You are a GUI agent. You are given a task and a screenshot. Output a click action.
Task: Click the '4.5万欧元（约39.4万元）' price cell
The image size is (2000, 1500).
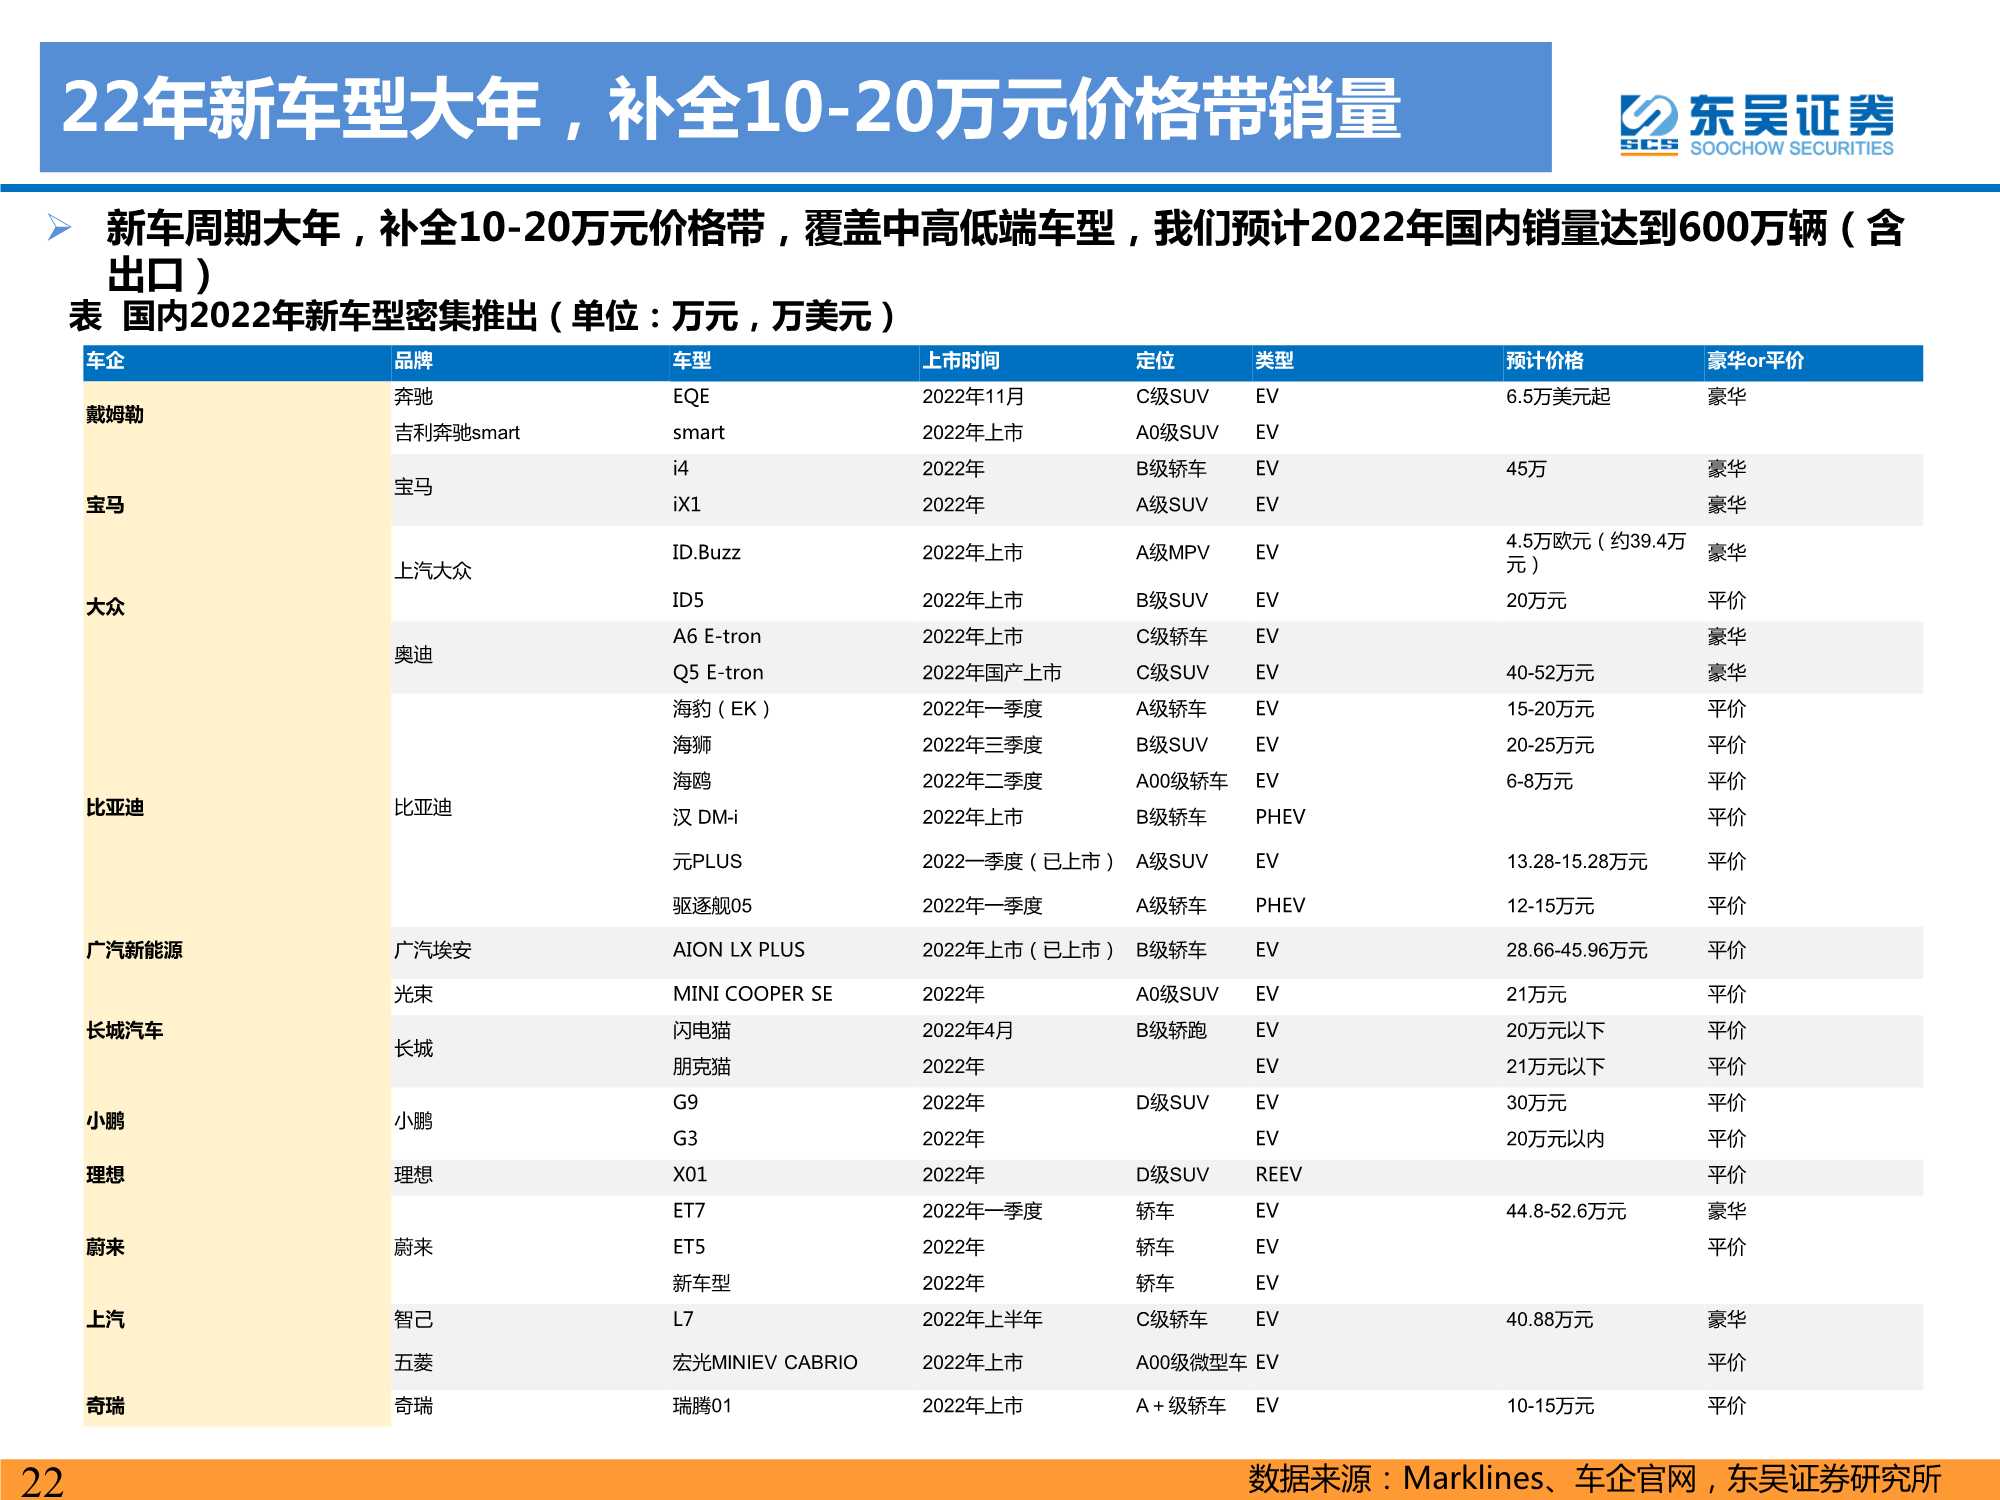tap(1596, 553)
